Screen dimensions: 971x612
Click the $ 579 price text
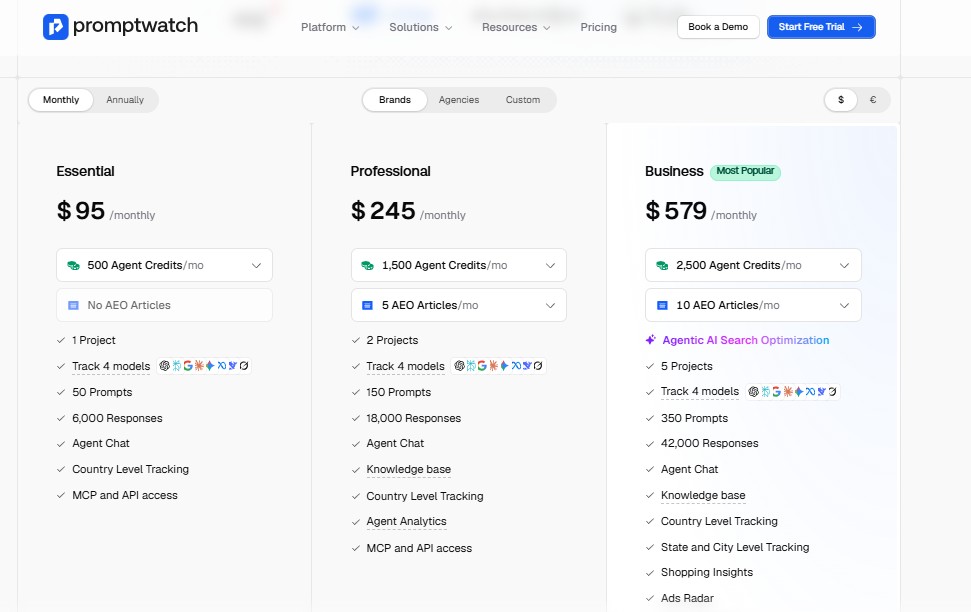[676, 211]
